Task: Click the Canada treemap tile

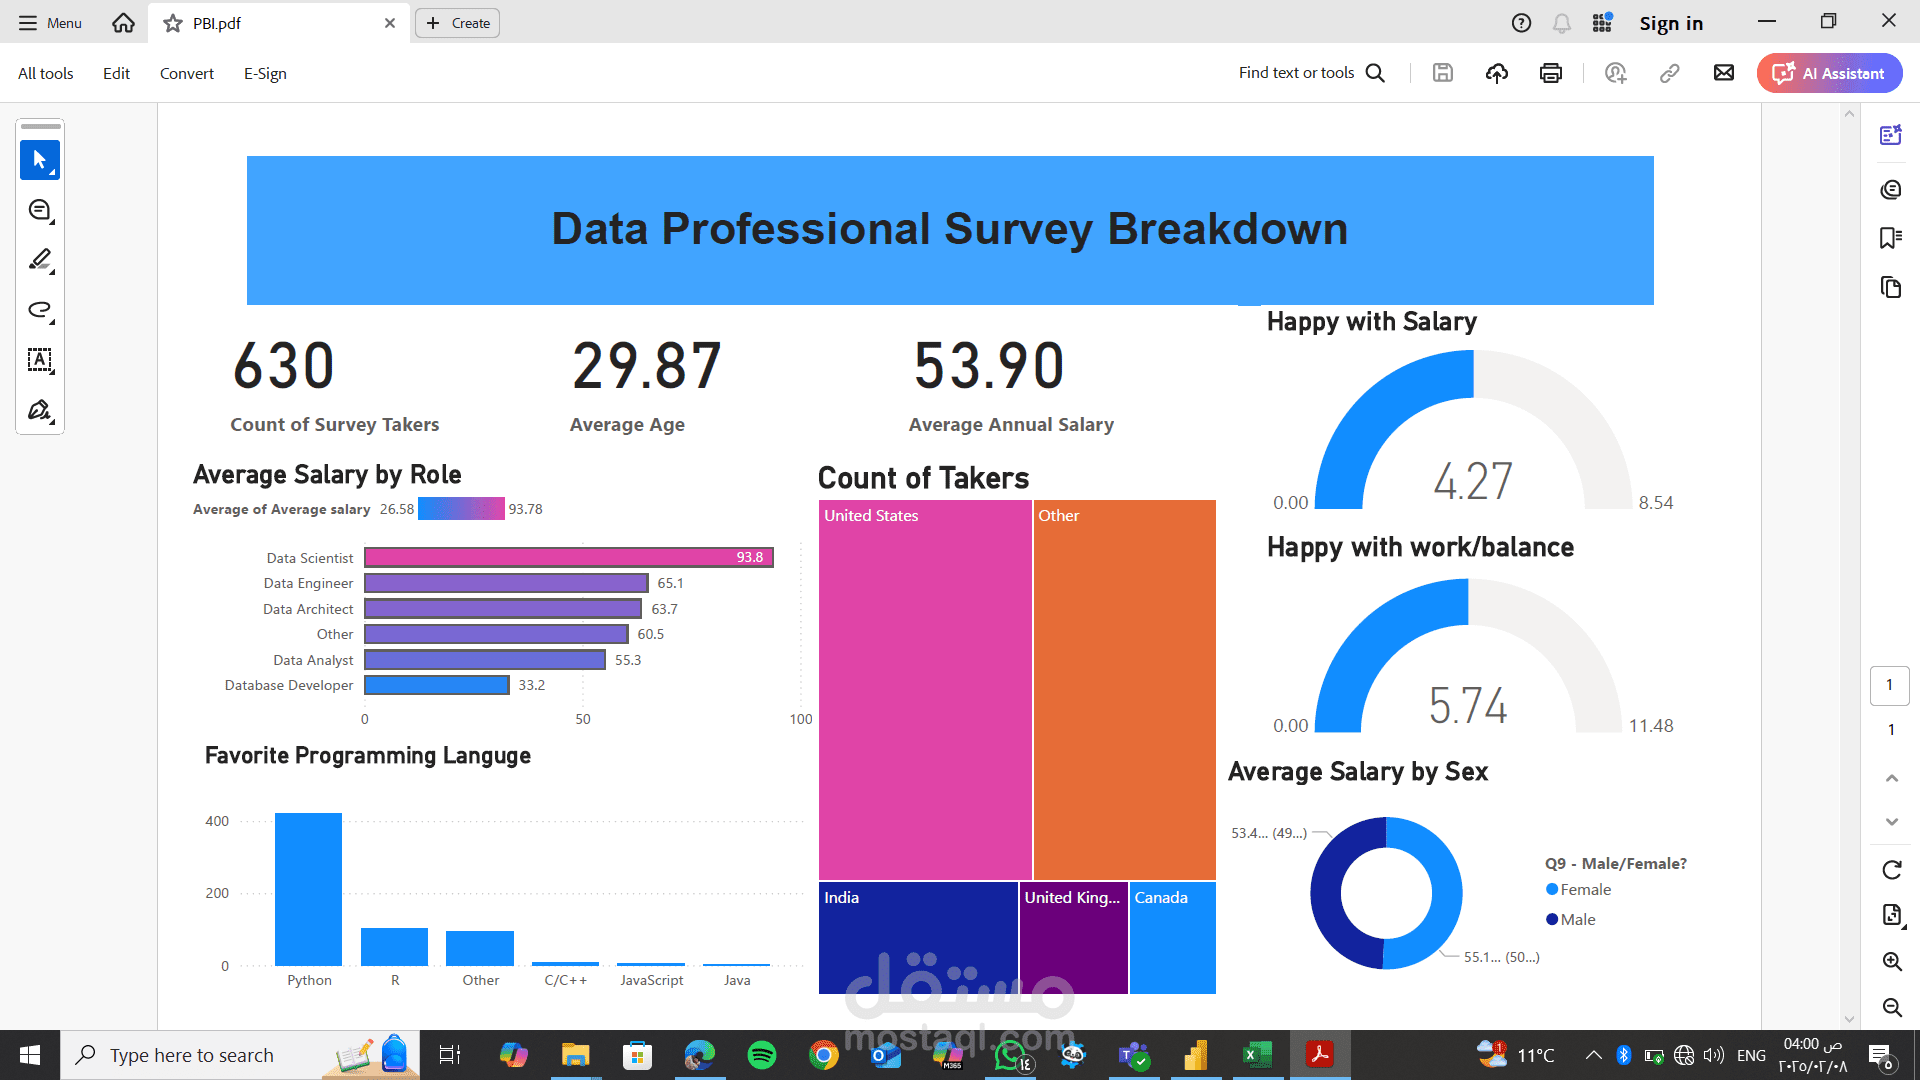Action: click(1173, 937)
